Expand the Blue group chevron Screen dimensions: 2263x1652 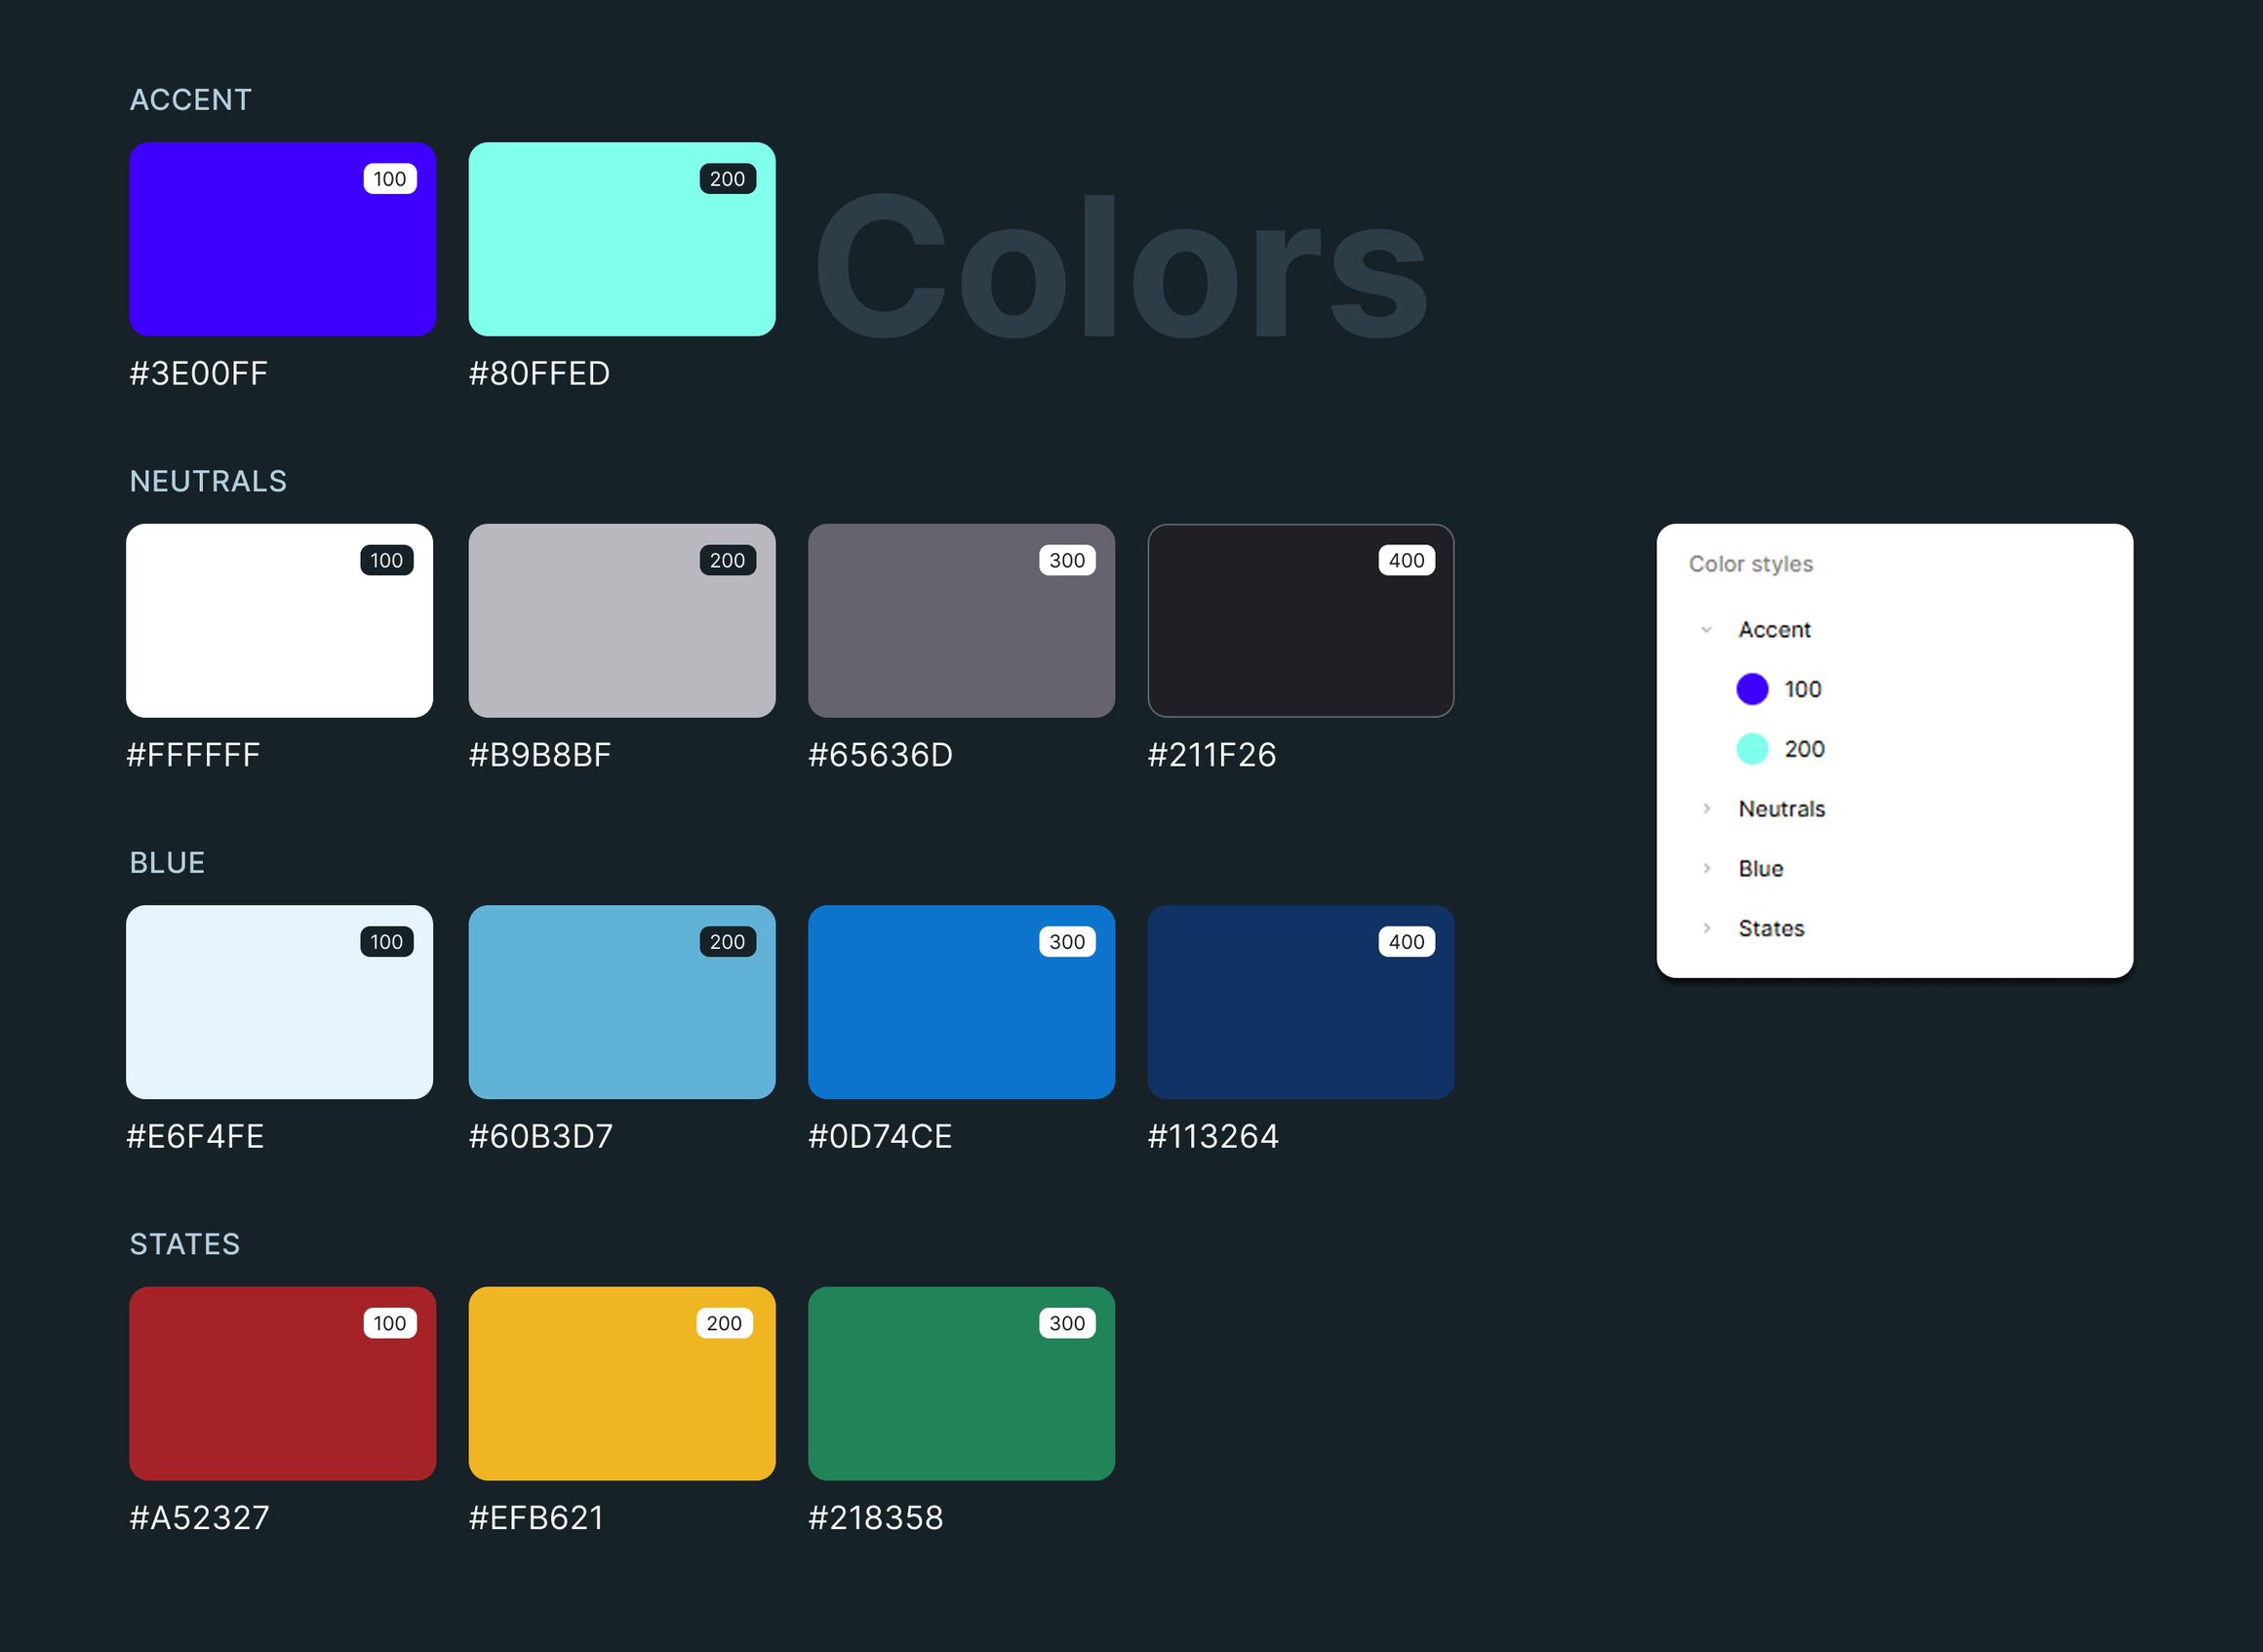click(x=1706, y=869)
